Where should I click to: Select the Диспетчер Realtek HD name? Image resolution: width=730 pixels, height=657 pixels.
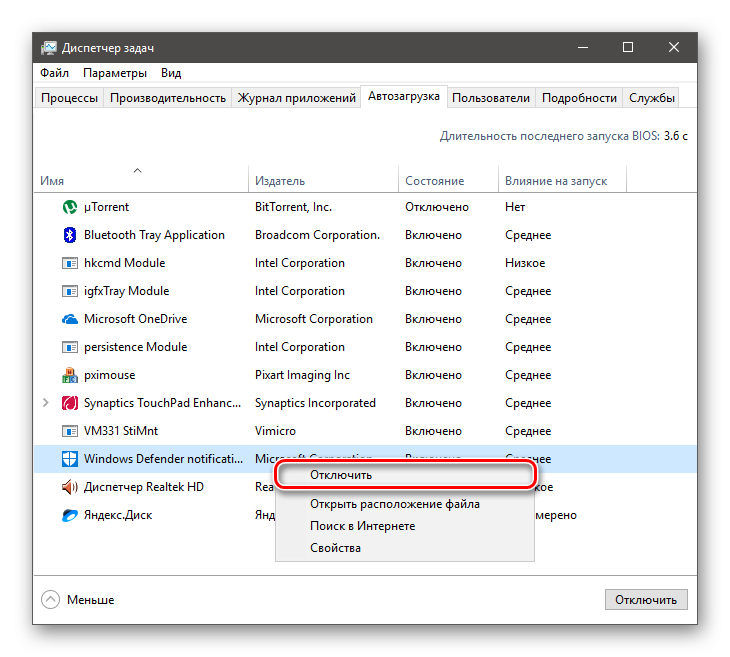tap(144, 487)
